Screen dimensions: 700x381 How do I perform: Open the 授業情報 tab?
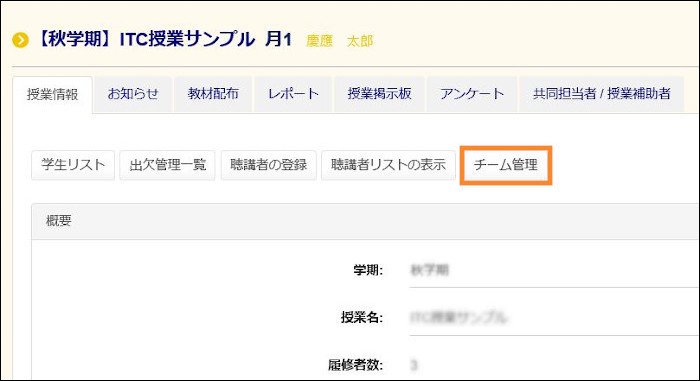coord(53,95)
